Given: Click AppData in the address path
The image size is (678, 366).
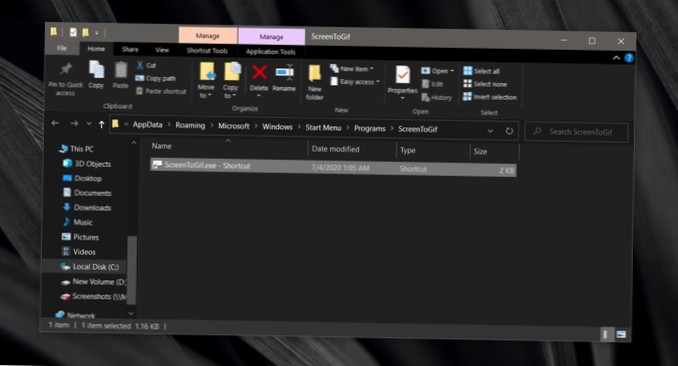Looking at the screenshot, I should tap(147, 125).
